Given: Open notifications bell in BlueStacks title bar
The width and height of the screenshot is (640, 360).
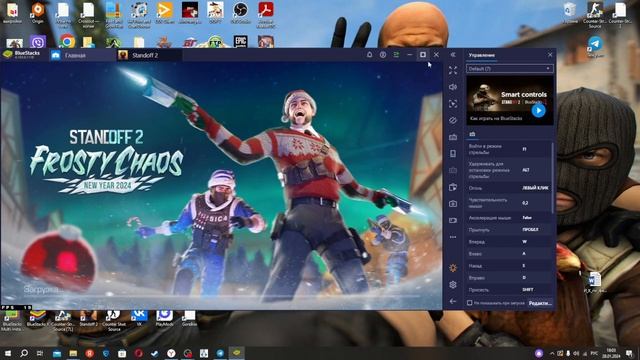Looking at the screenshot, I should pyautogui.click(x=369, y=55).
